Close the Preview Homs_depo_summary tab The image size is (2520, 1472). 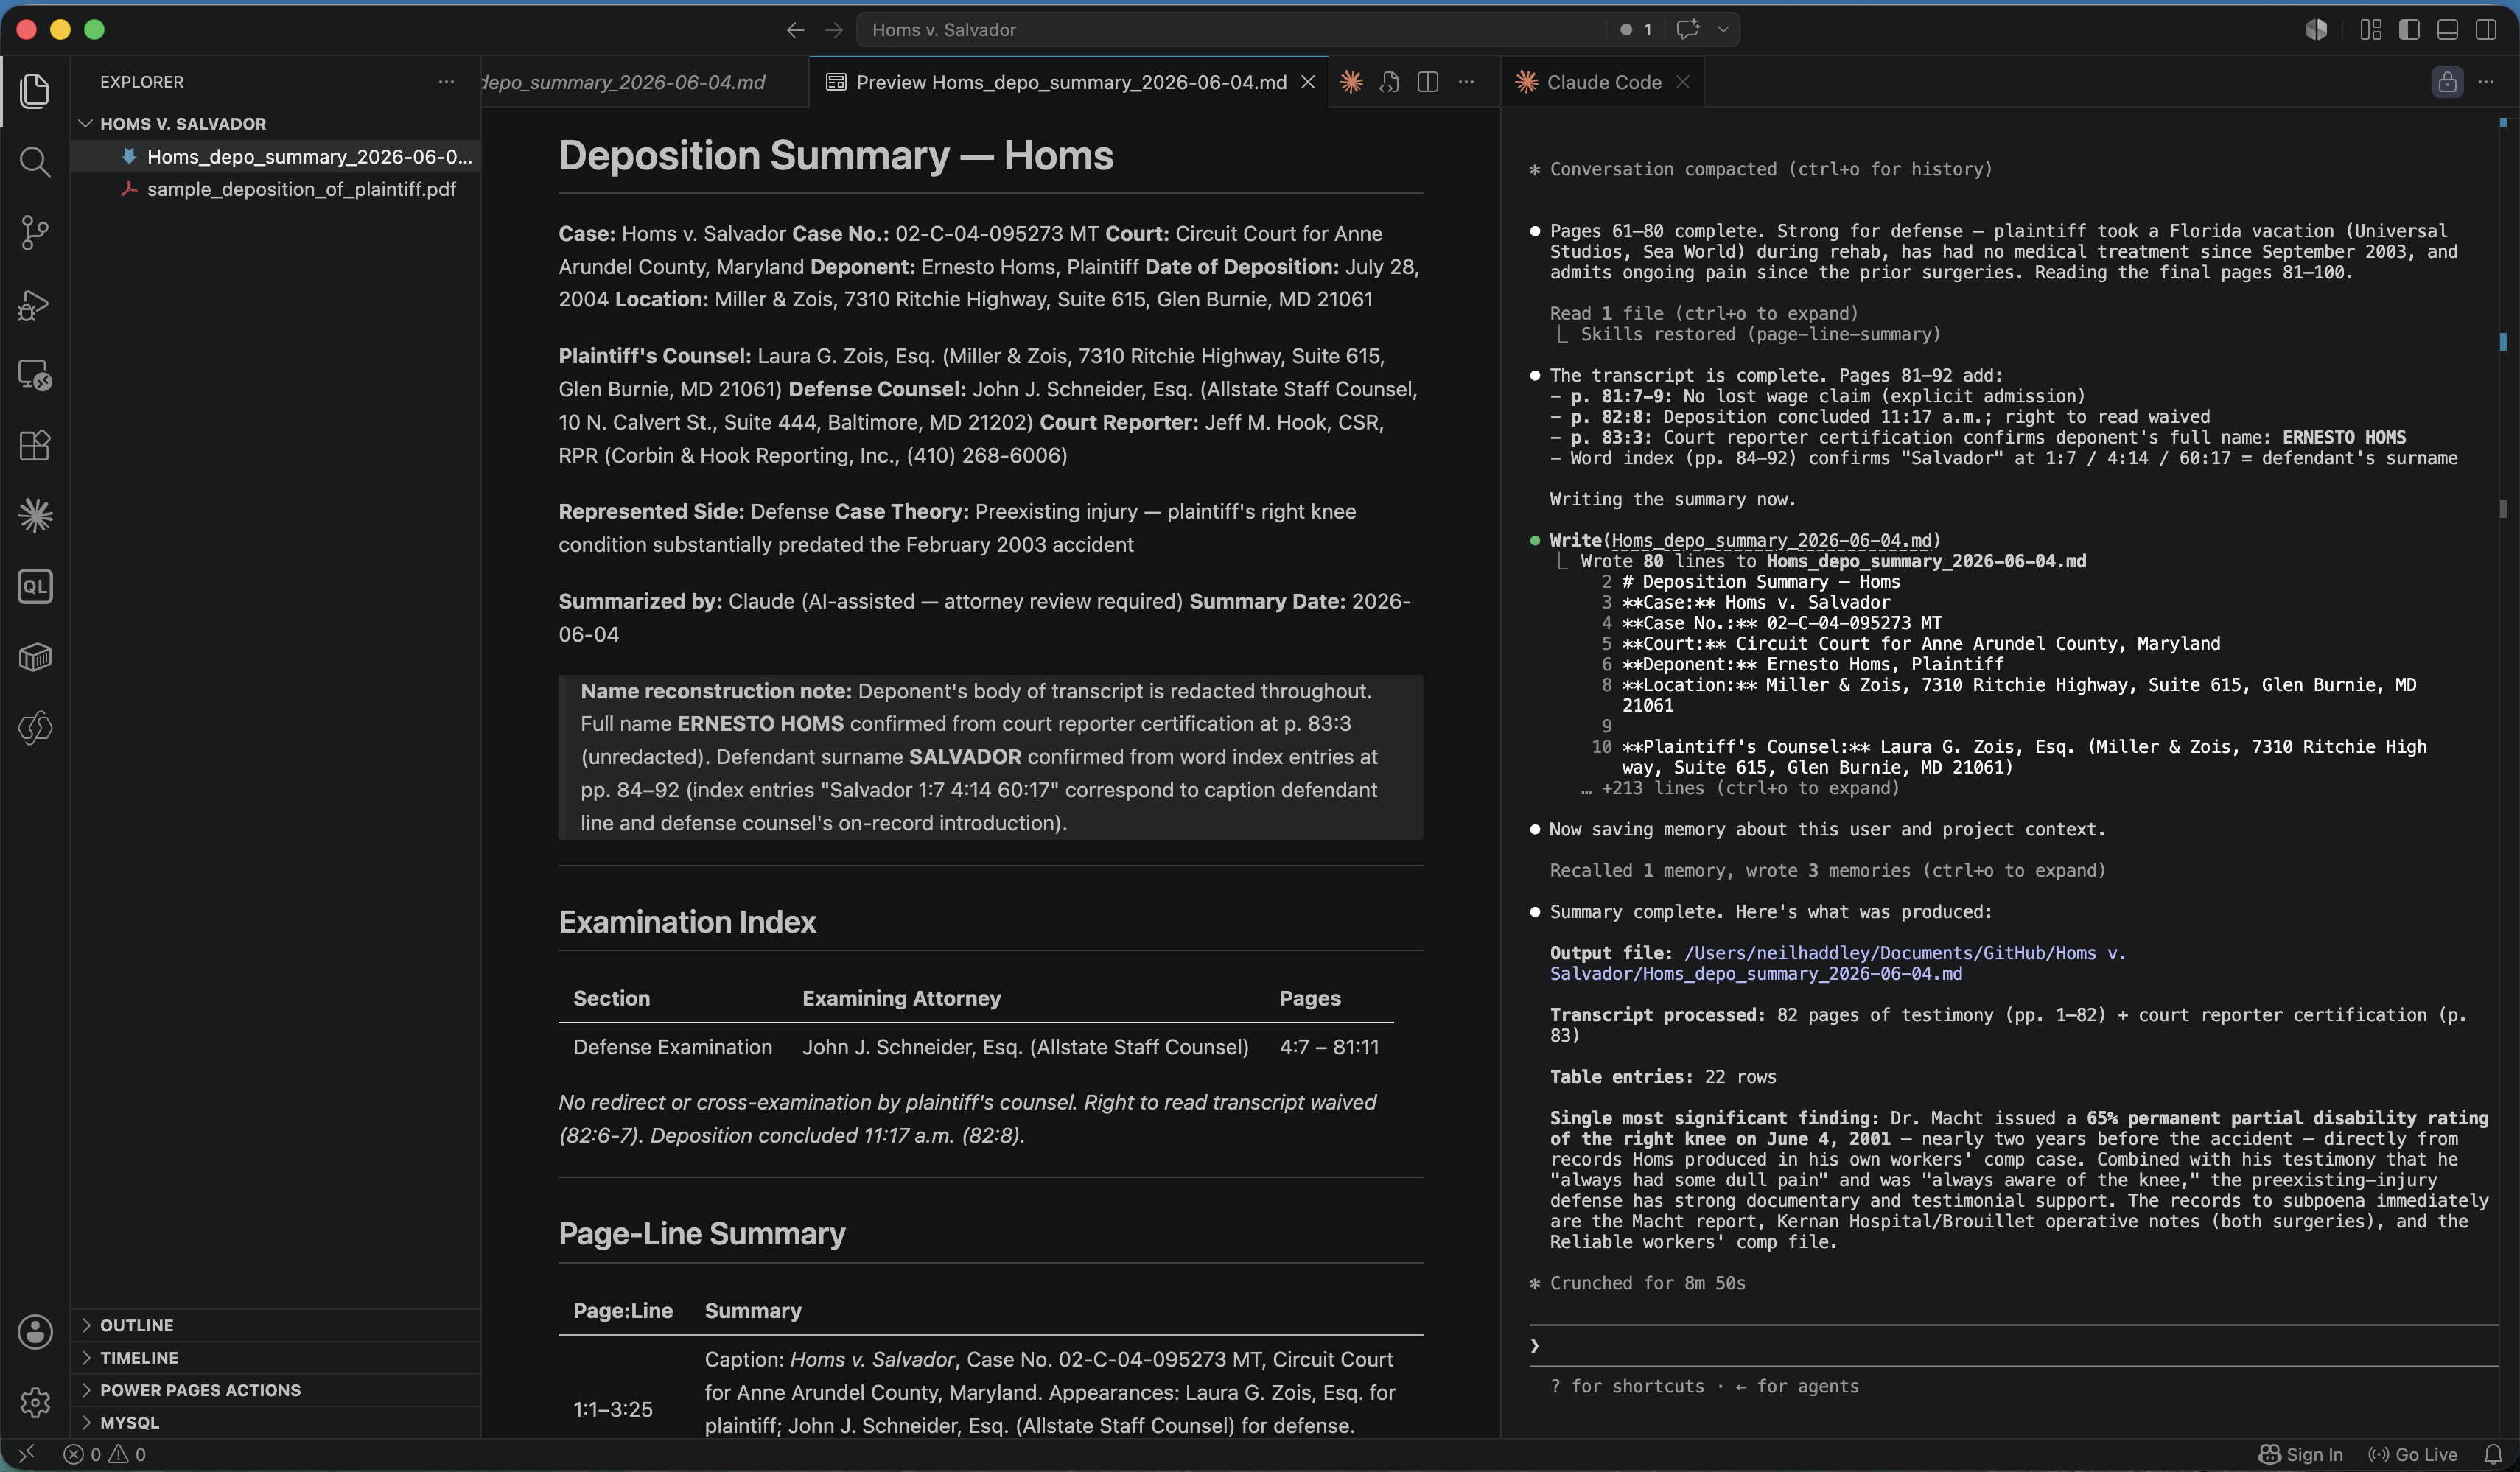coord(1308,82)
